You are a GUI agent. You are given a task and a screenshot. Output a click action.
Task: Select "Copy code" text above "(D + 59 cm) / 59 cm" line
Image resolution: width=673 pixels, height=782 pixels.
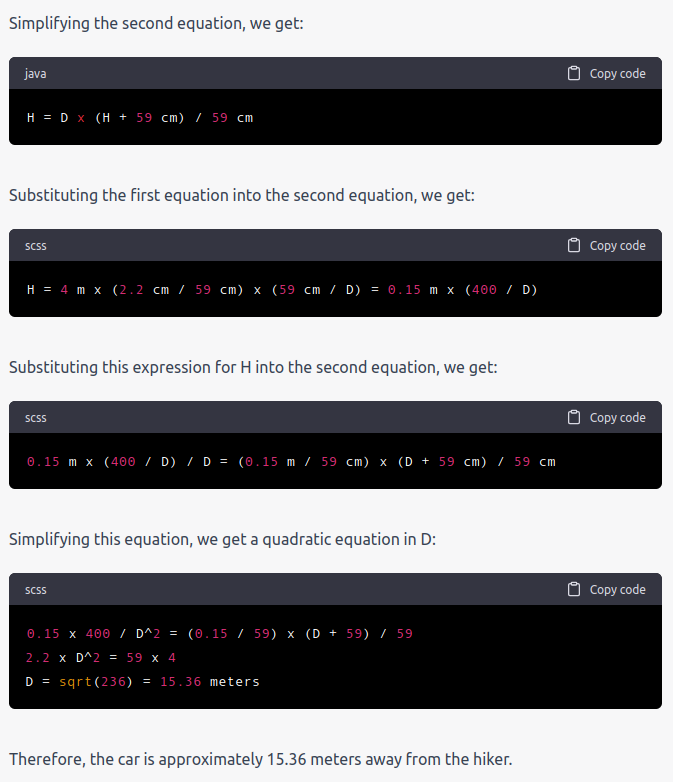[618, 418]
